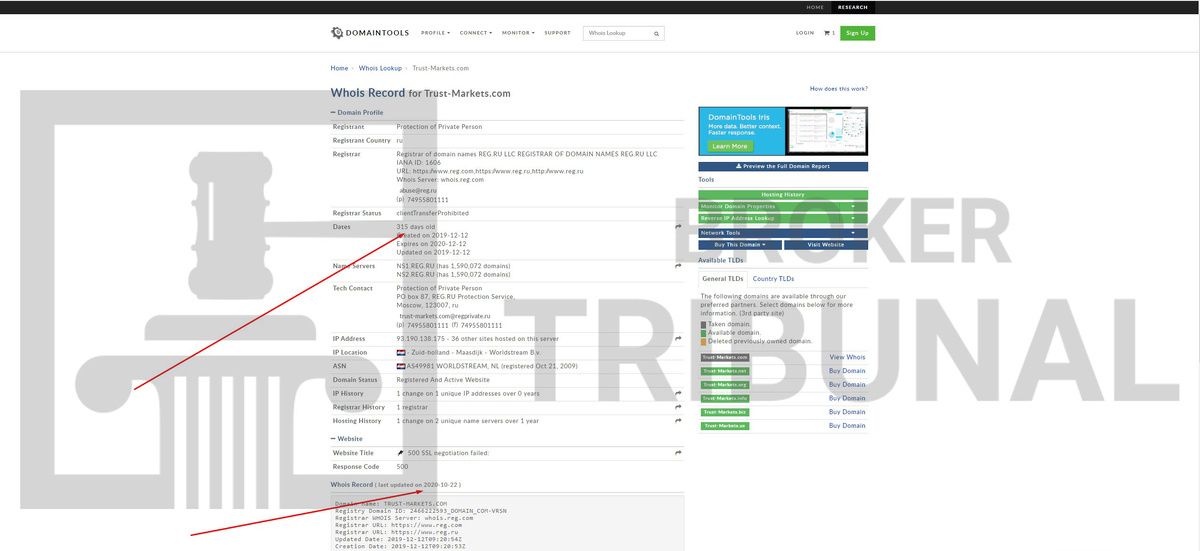Open the Profile dropdown menu
Screen dimensions: 1200x551
435,33
